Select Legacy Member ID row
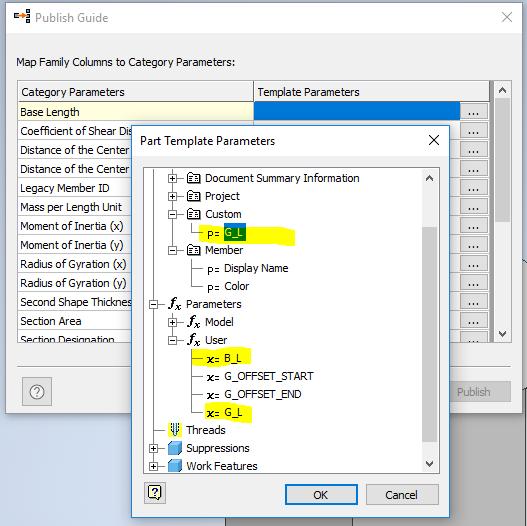527x526 pixels. [75, 188]
